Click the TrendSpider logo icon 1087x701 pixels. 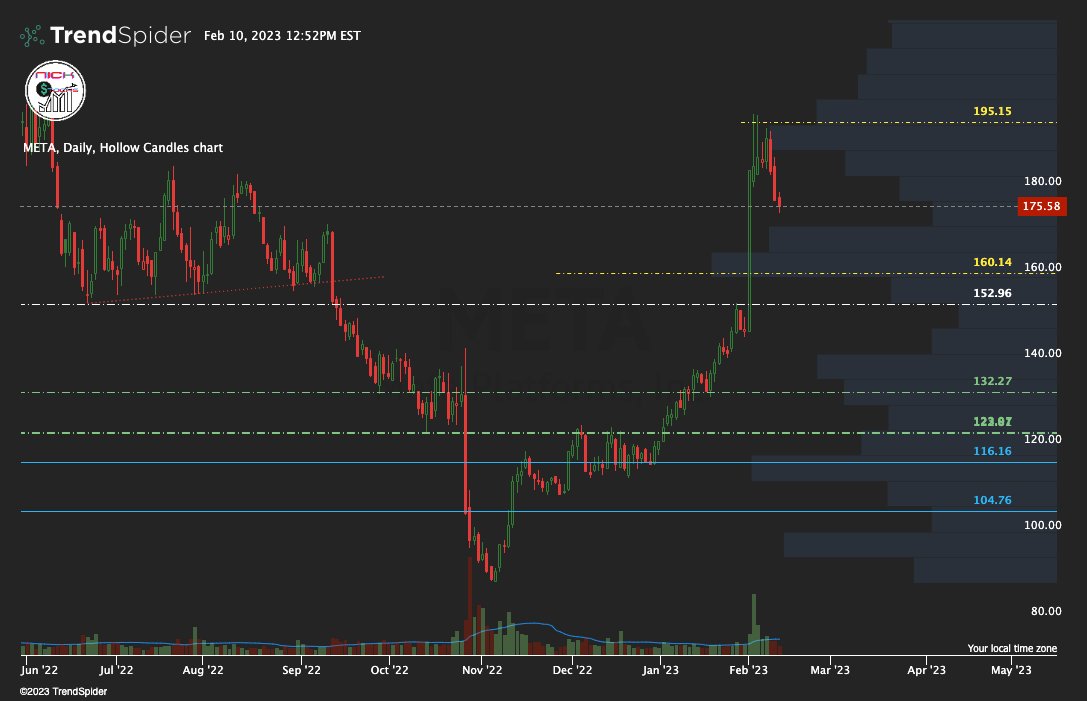pyautogui.click(x=32, y=35)
